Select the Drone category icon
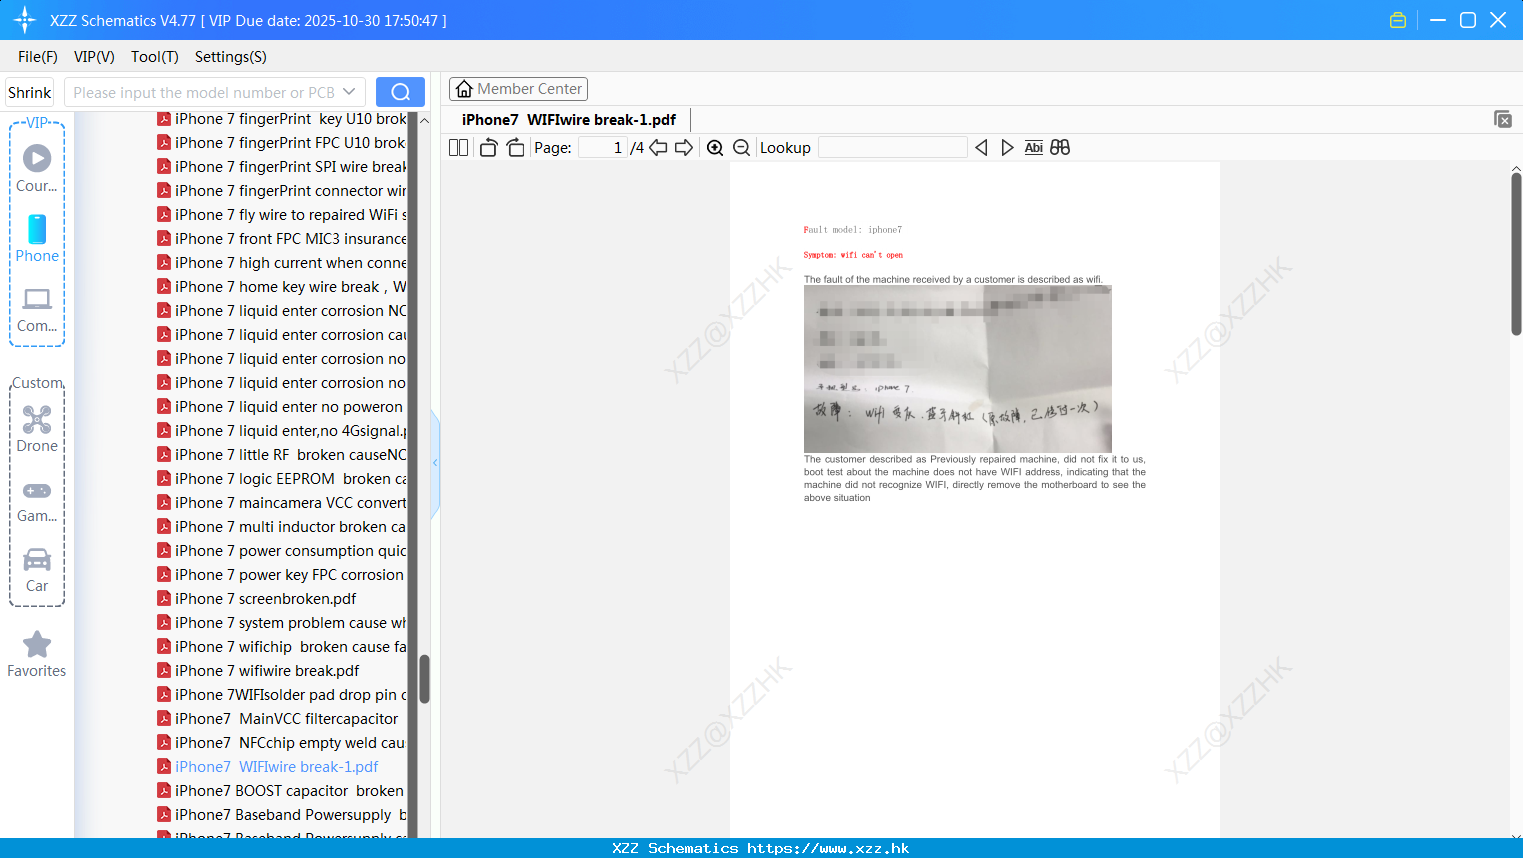Image resolution: width=1523 pixels, height=858 pixels. coord(37,429)
